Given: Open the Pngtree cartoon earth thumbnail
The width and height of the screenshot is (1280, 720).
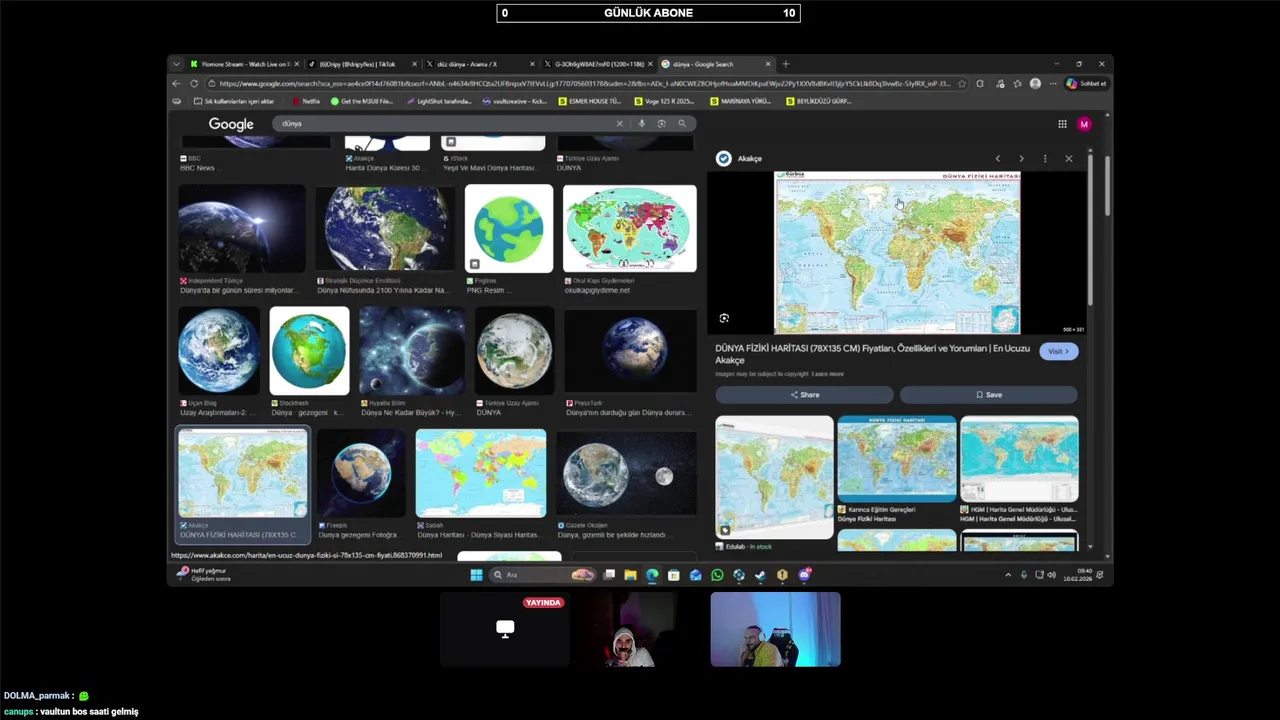Looking at the screenshot, I should (508, 228).
